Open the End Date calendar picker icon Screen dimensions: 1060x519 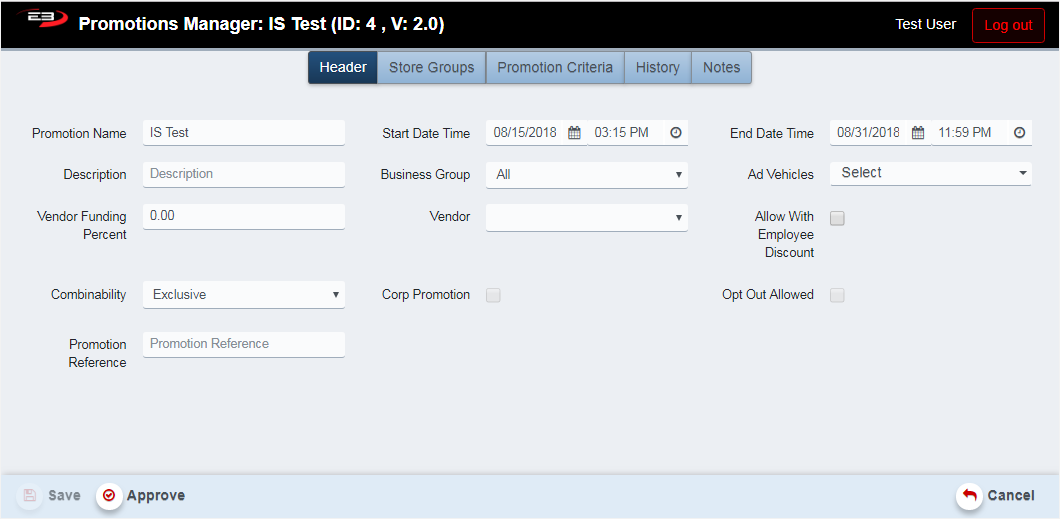tap(917, 133)
